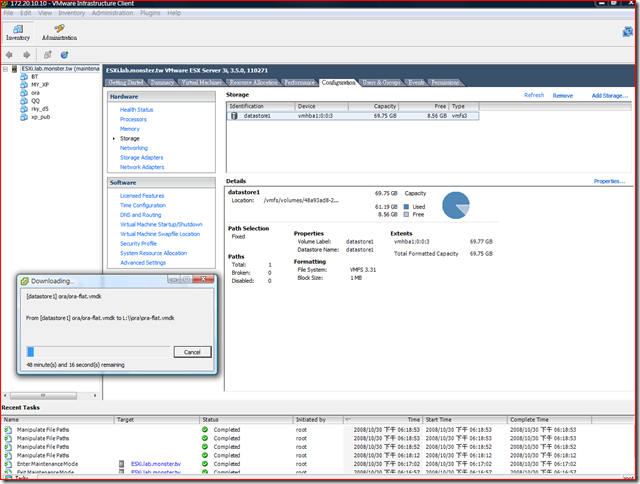Viewport: 640px width, 484px height.
Task: Open the Inventory menu
Action: coord(71,13)
